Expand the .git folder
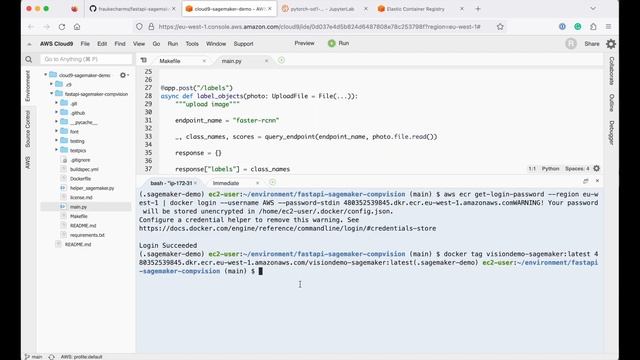The width and height of the screenshot is (640, 360). click(56, 103)
